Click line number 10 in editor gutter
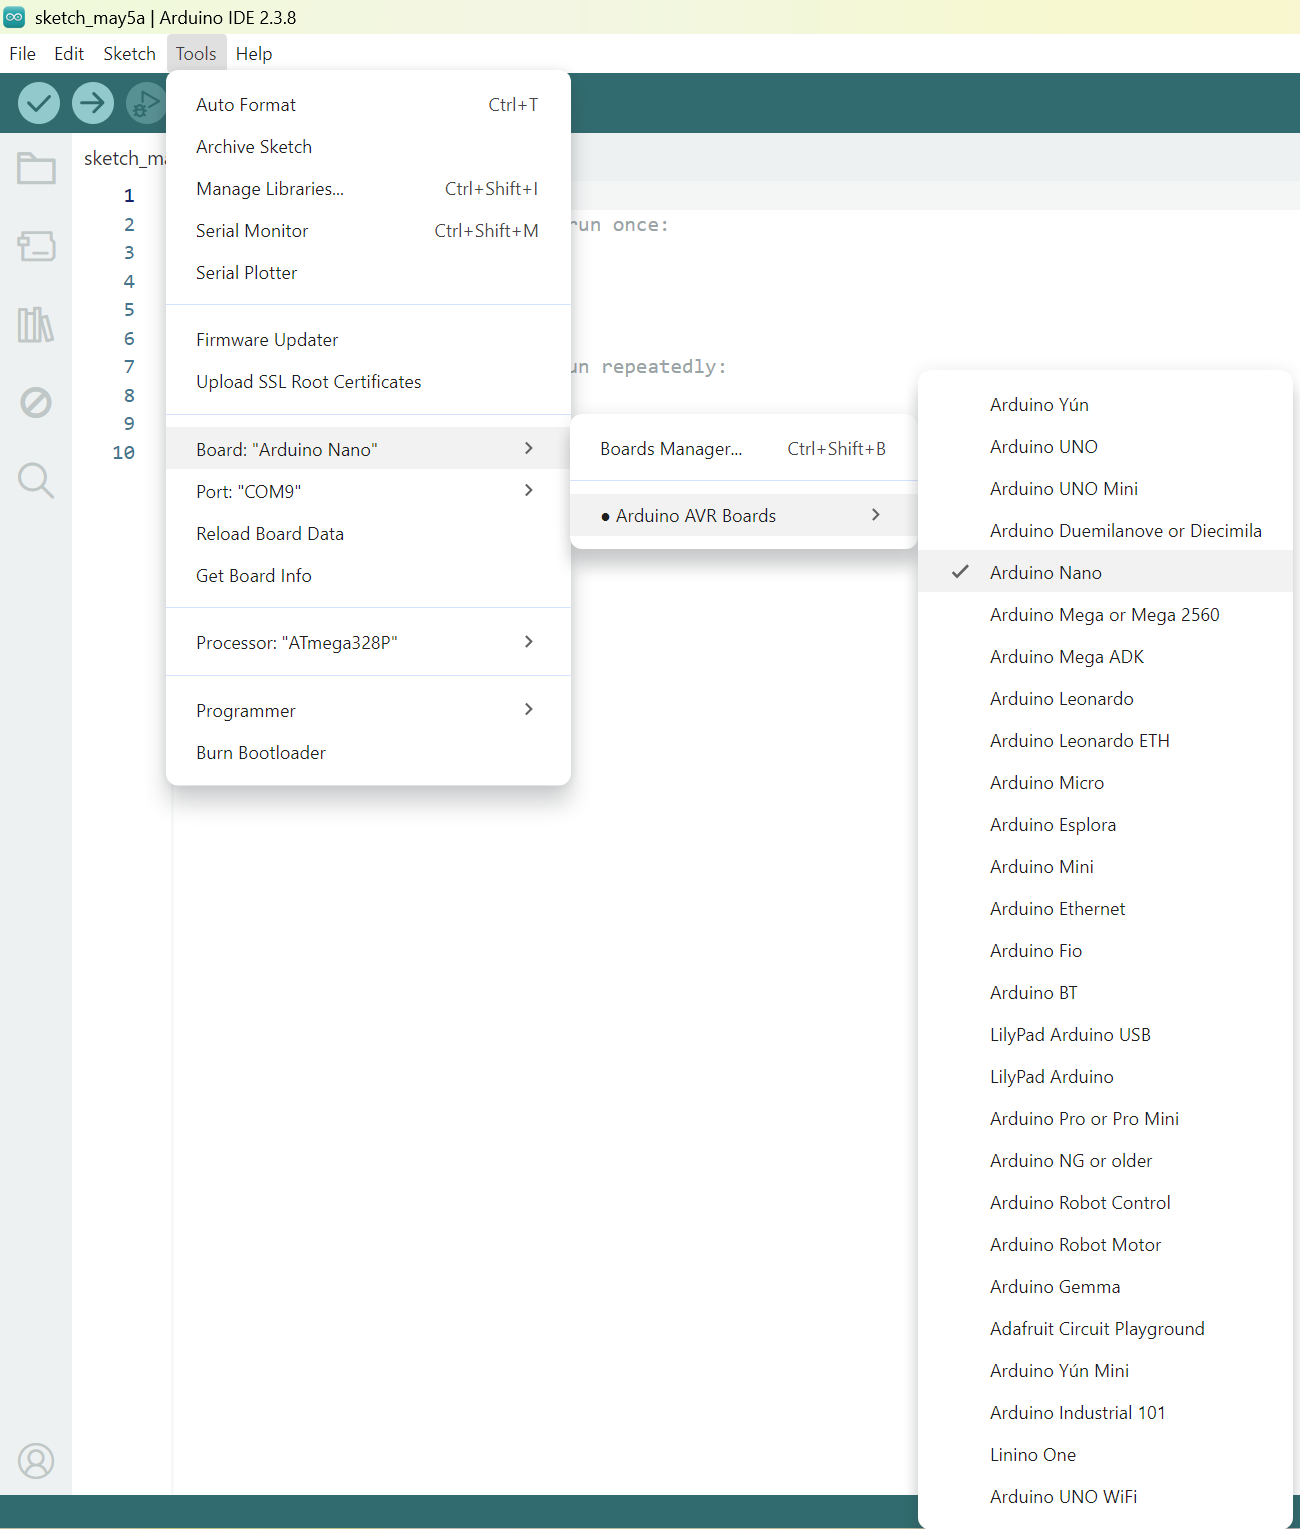Viewport: 1300px width, 1529px height. 123,452
